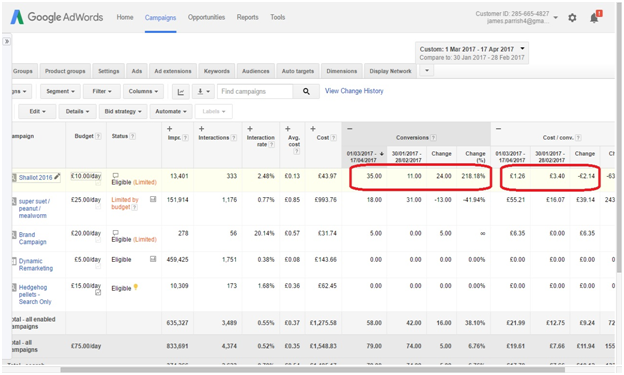Screen dimensions: 624x375
Task: Open super suet / peanut / mealworm campaign
Action: click(x=34, y=208)
